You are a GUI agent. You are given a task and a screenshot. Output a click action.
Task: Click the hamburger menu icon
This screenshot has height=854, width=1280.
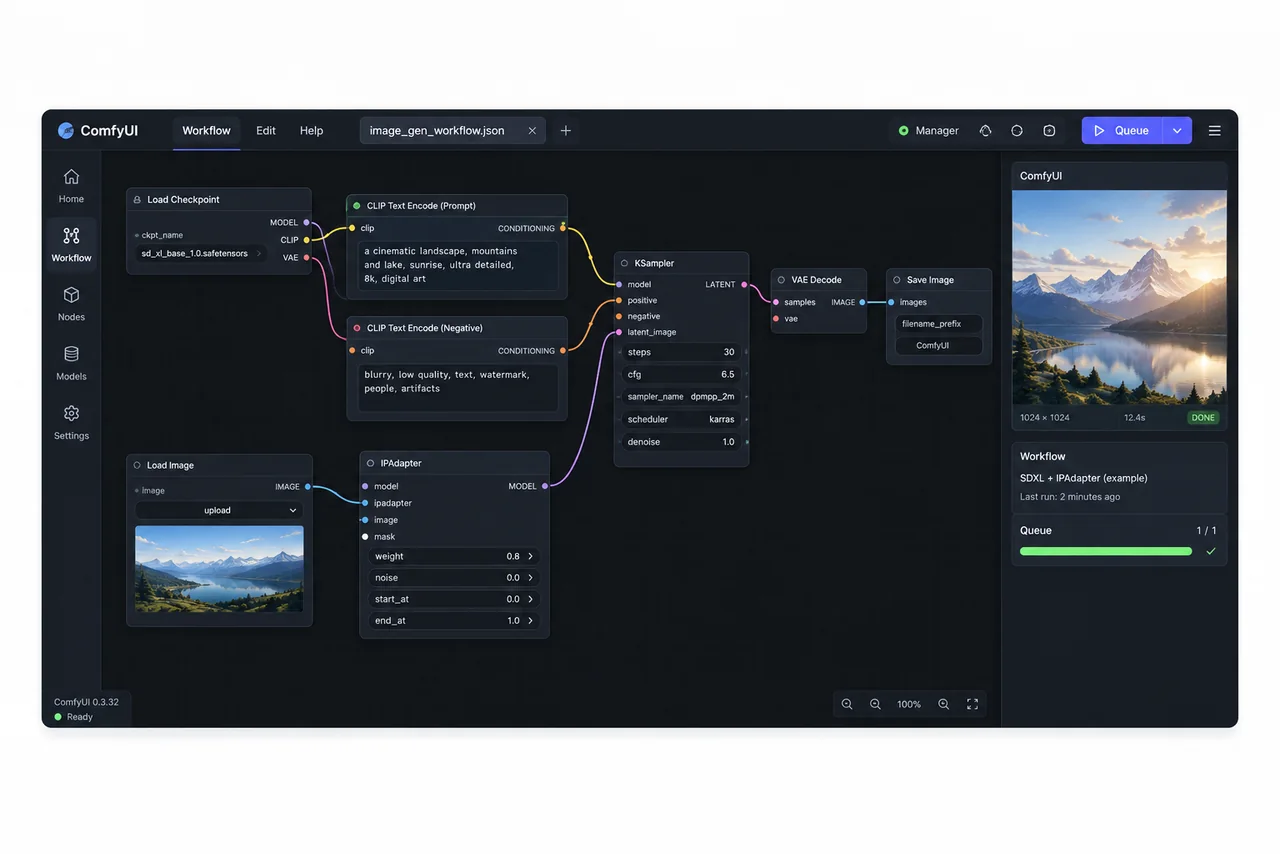point(1214,131)
